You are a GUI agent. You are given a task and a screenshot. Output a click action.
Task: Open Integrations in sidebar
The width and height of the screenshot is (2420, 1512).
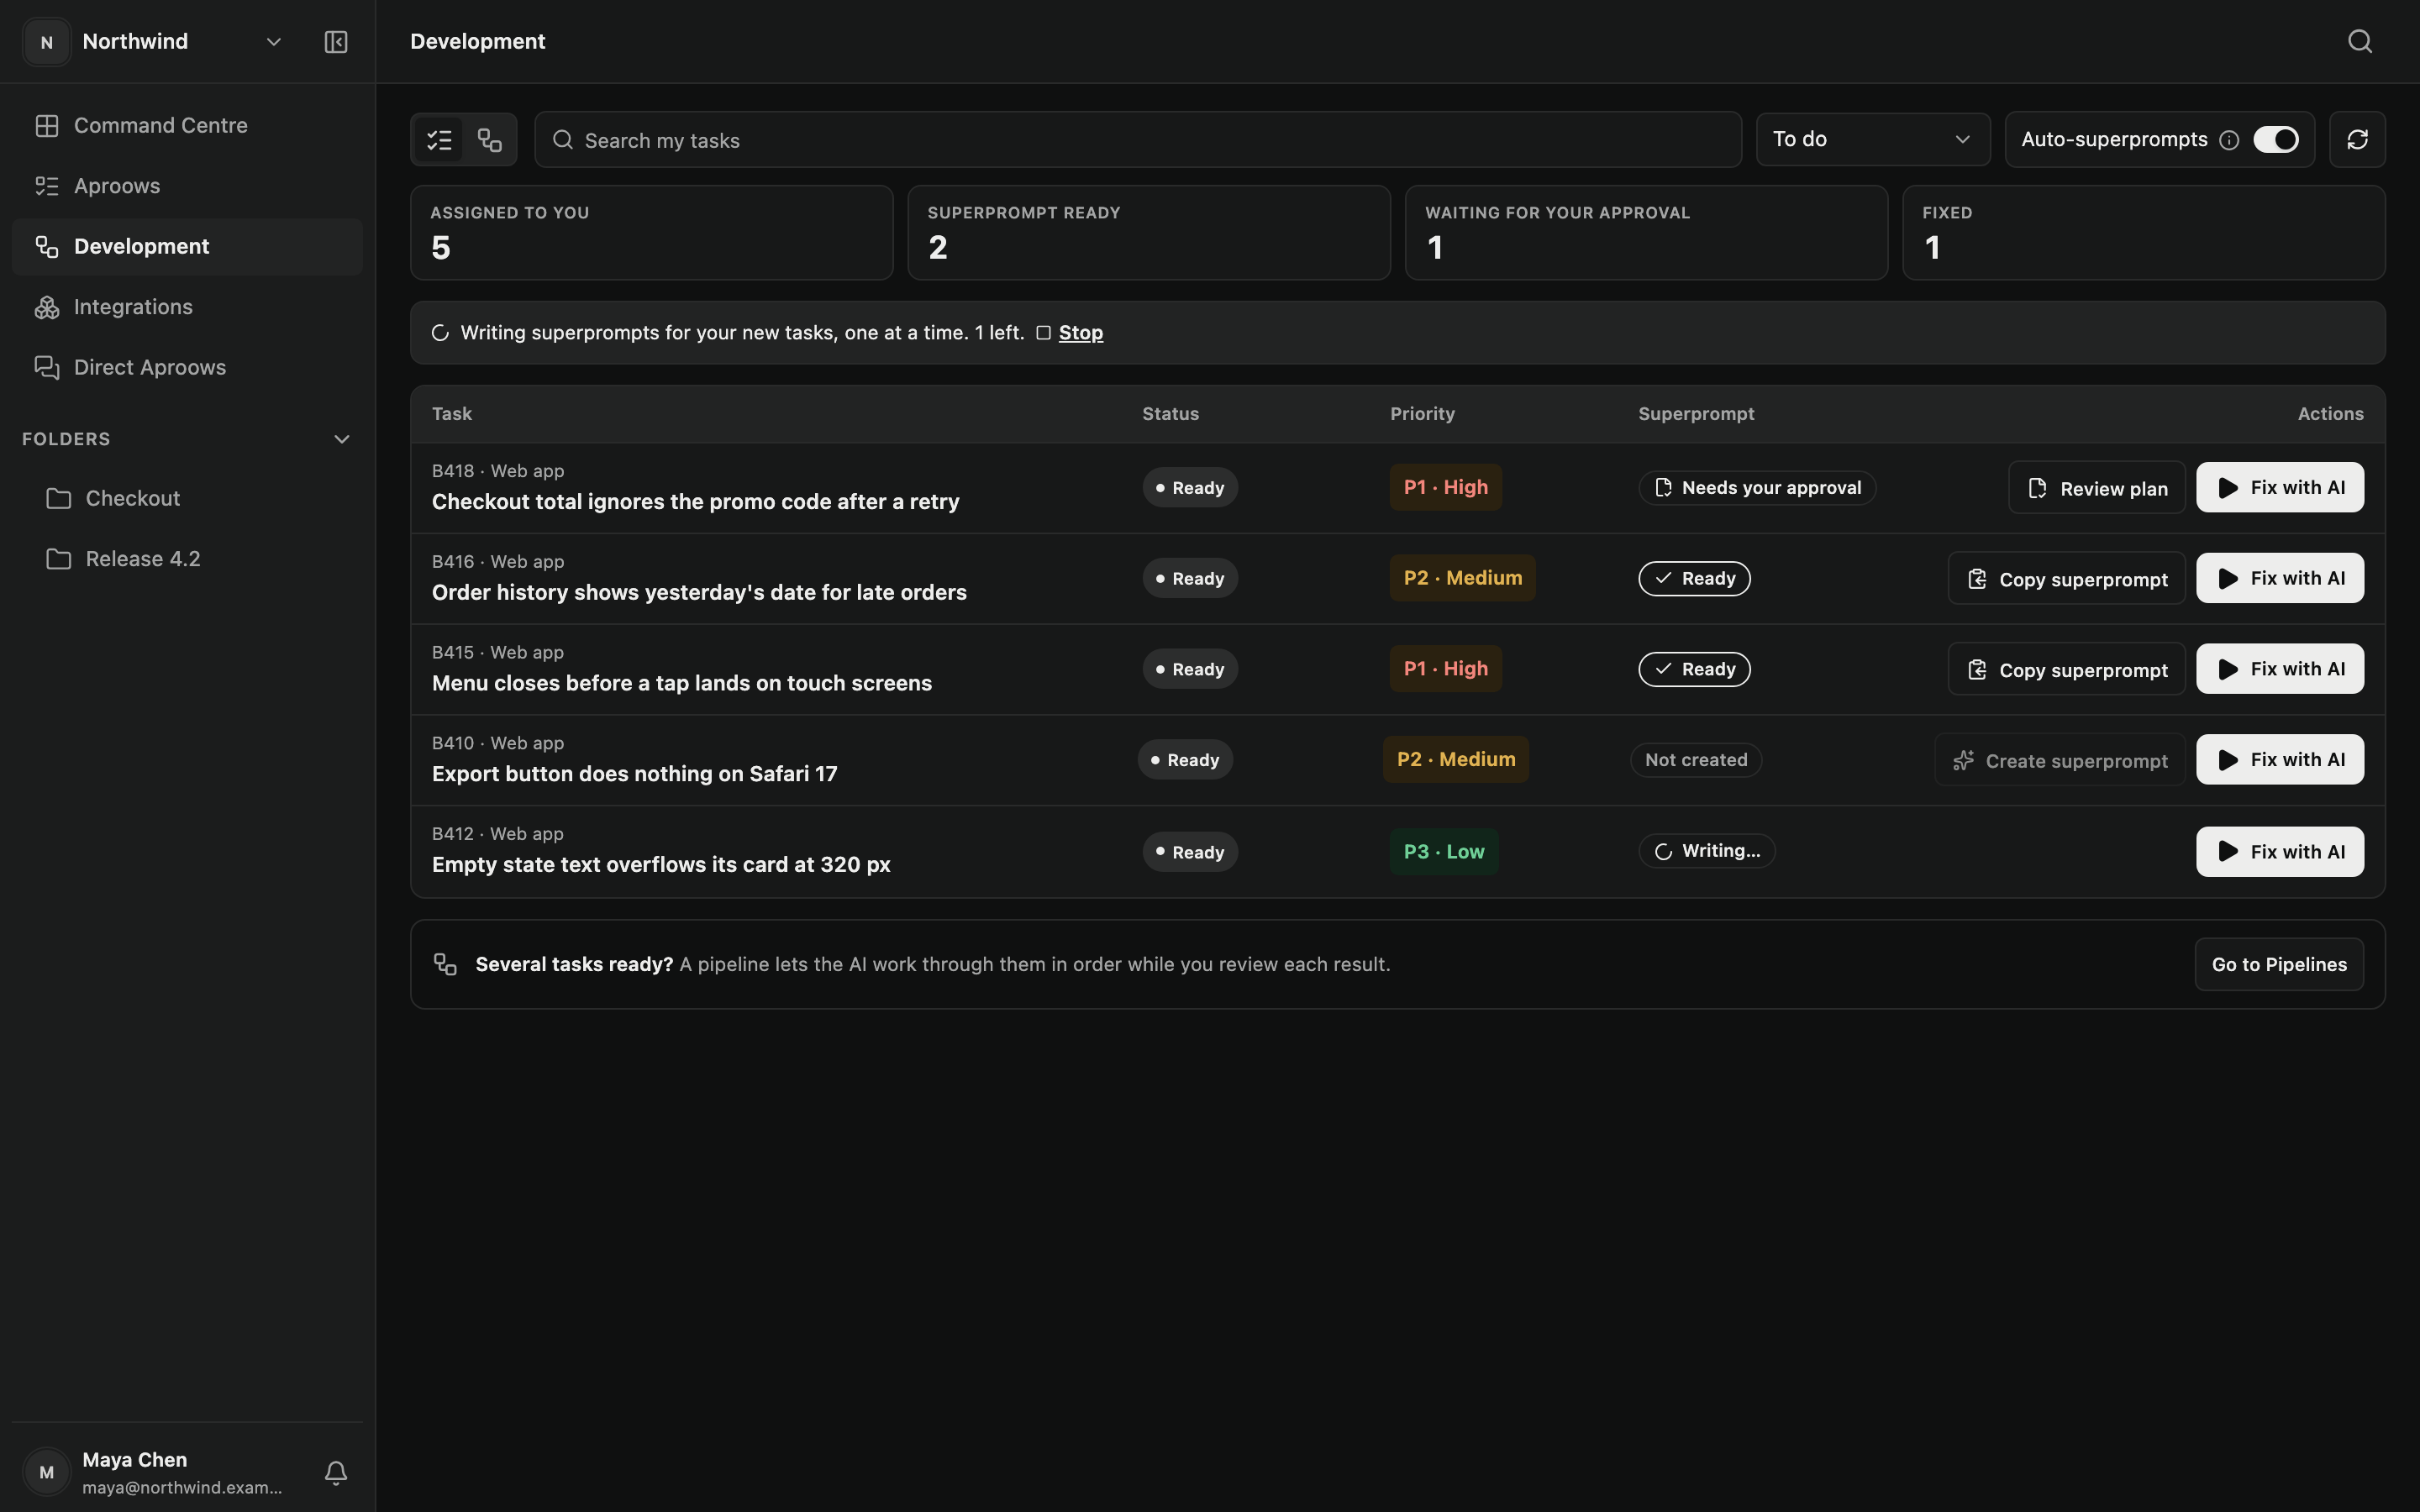(x=187, y=307)
